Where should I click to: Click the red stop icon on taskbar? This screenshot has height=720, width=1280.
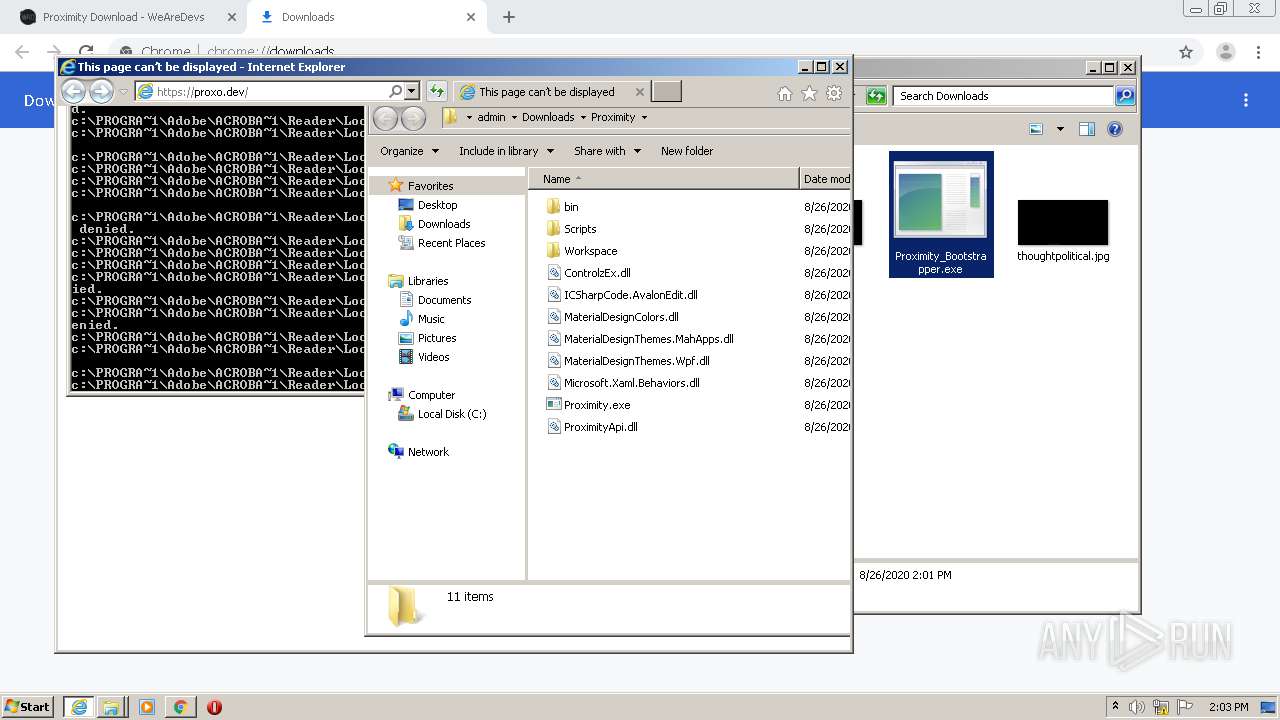pos(214,707)
